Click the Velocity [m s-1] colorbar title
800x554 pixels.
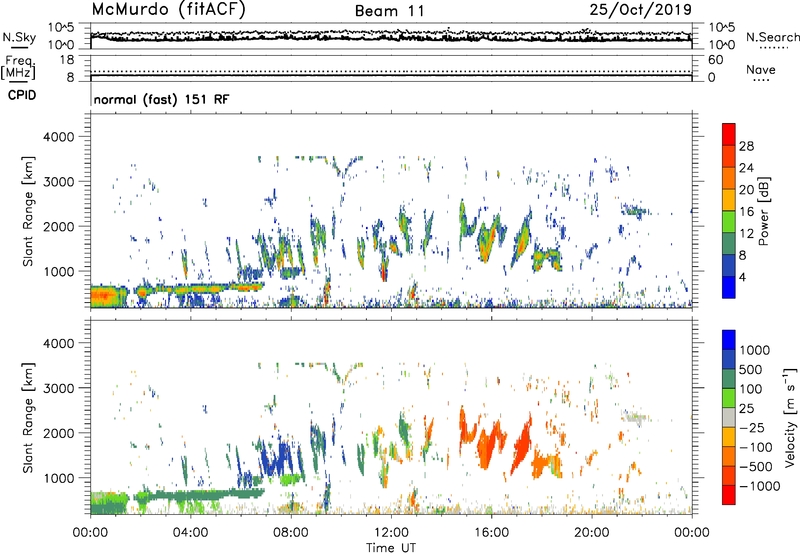(x=790, y=417)
